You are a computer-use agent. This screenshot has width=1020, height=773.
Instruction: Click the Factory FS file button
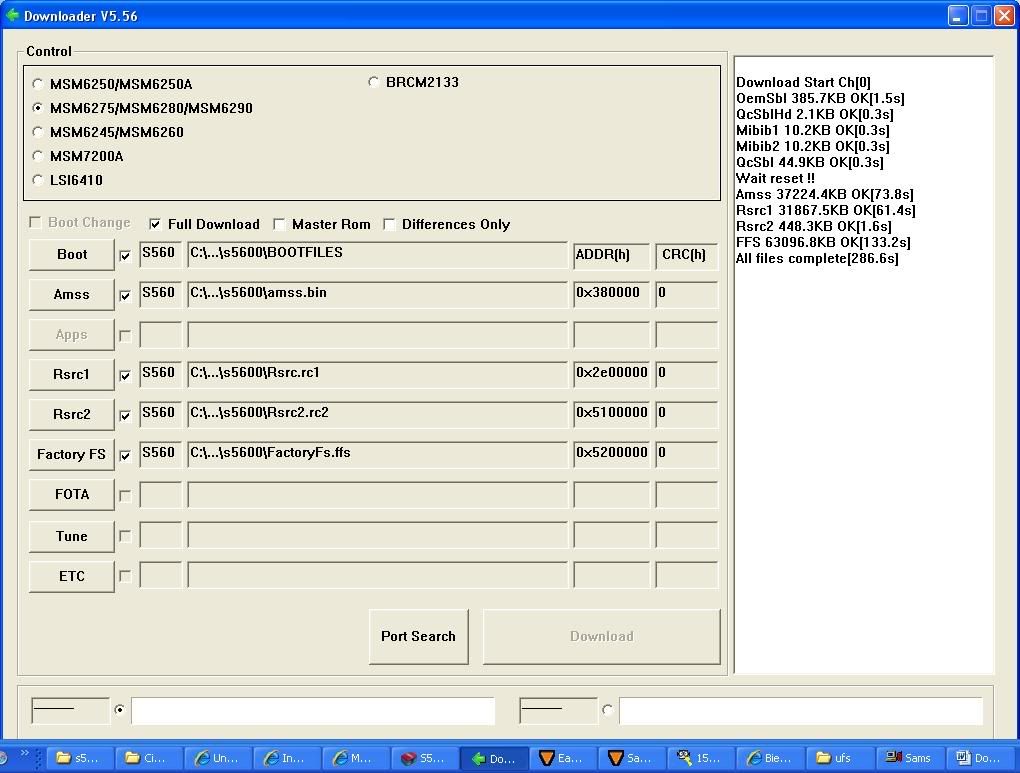(71, 454)
